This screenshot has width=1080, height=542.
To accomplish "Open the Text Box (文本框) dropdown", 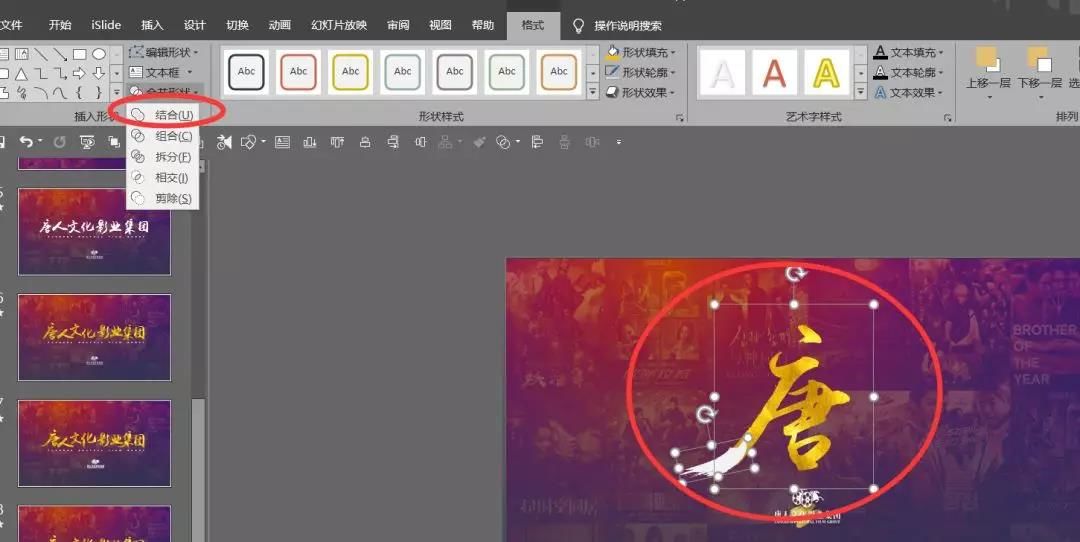I will [x=161, y=72].
